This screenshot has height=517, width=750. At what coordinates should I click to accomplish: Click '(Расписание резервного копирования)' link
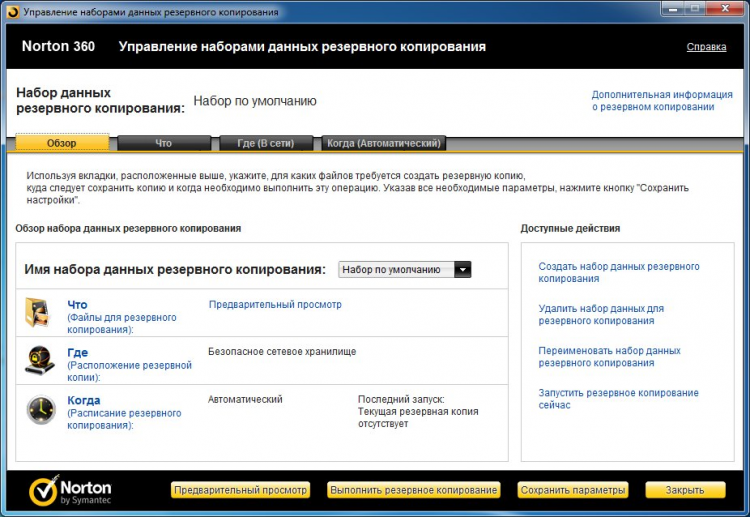coord(124,419)
